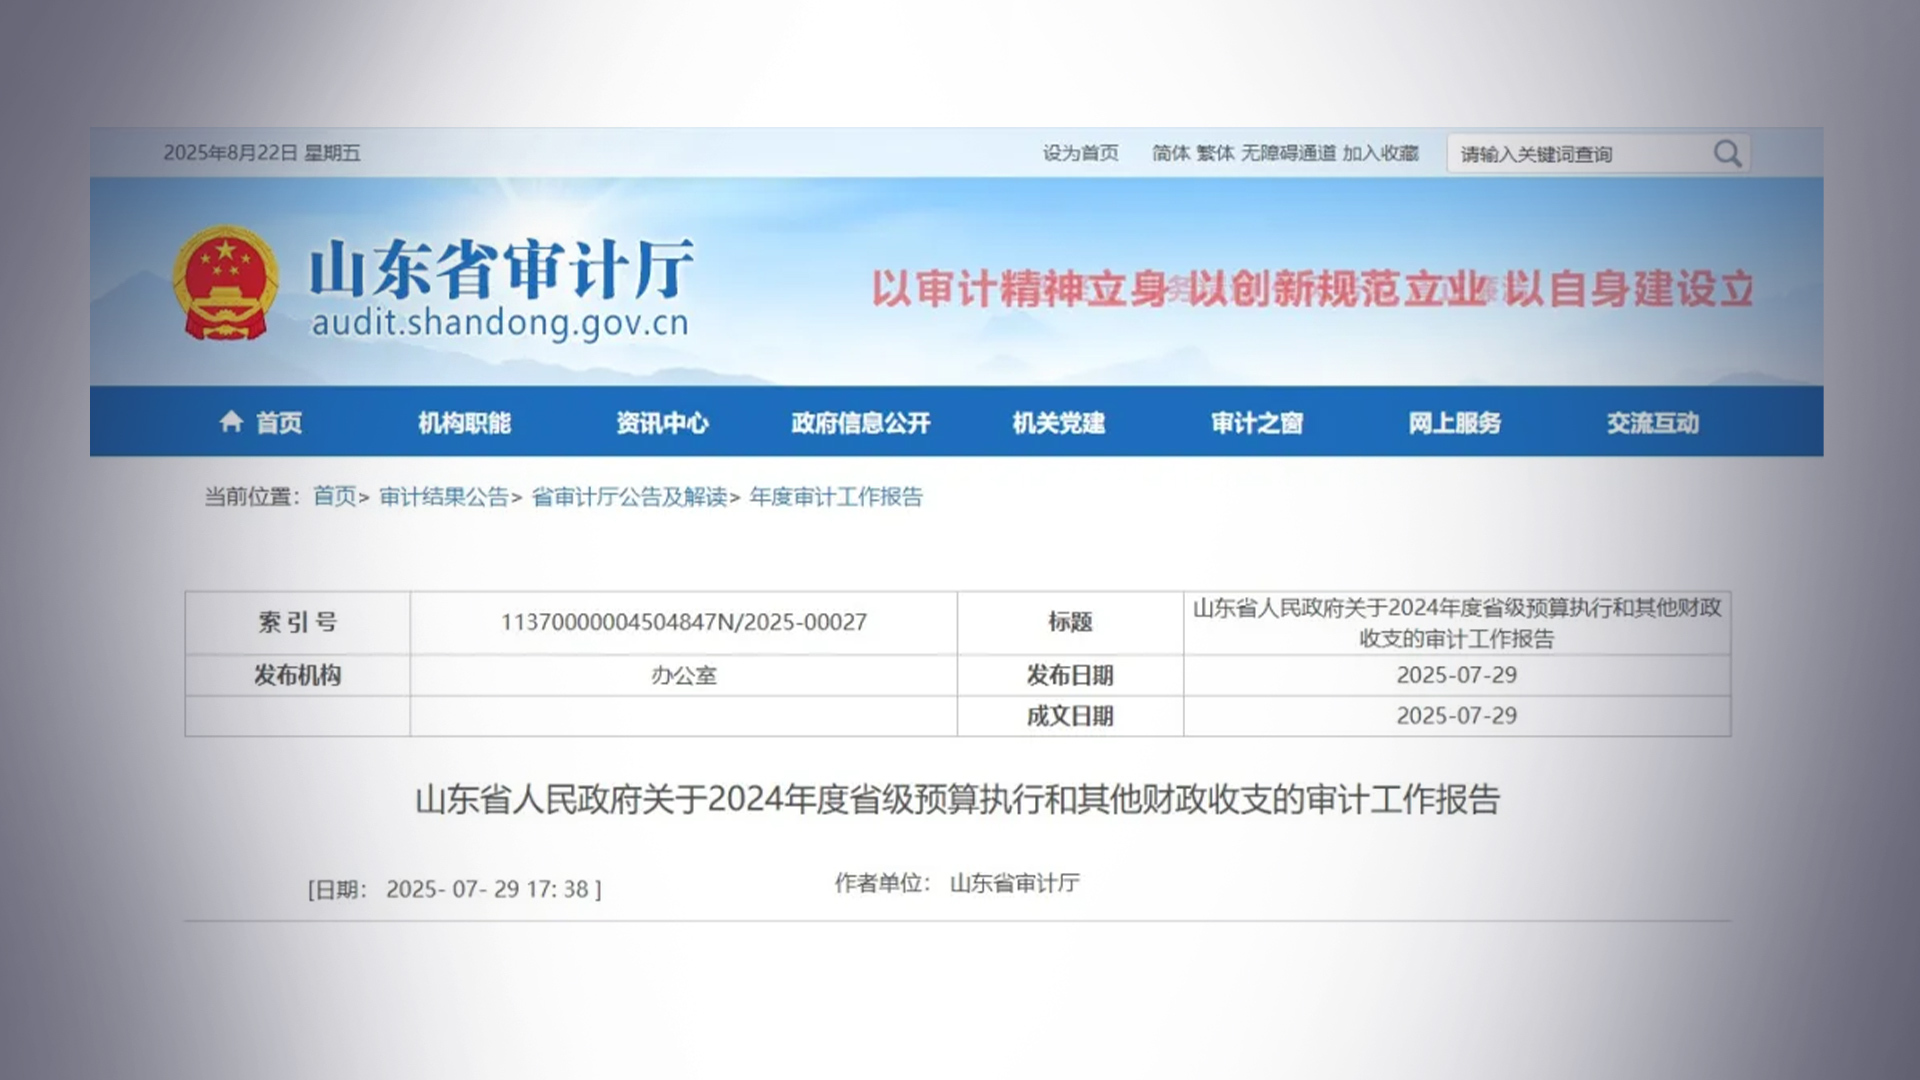Click 作者单位 山东省审计厅 text
This screenshot has width=1920, height=1080.
tap(957, 883)
